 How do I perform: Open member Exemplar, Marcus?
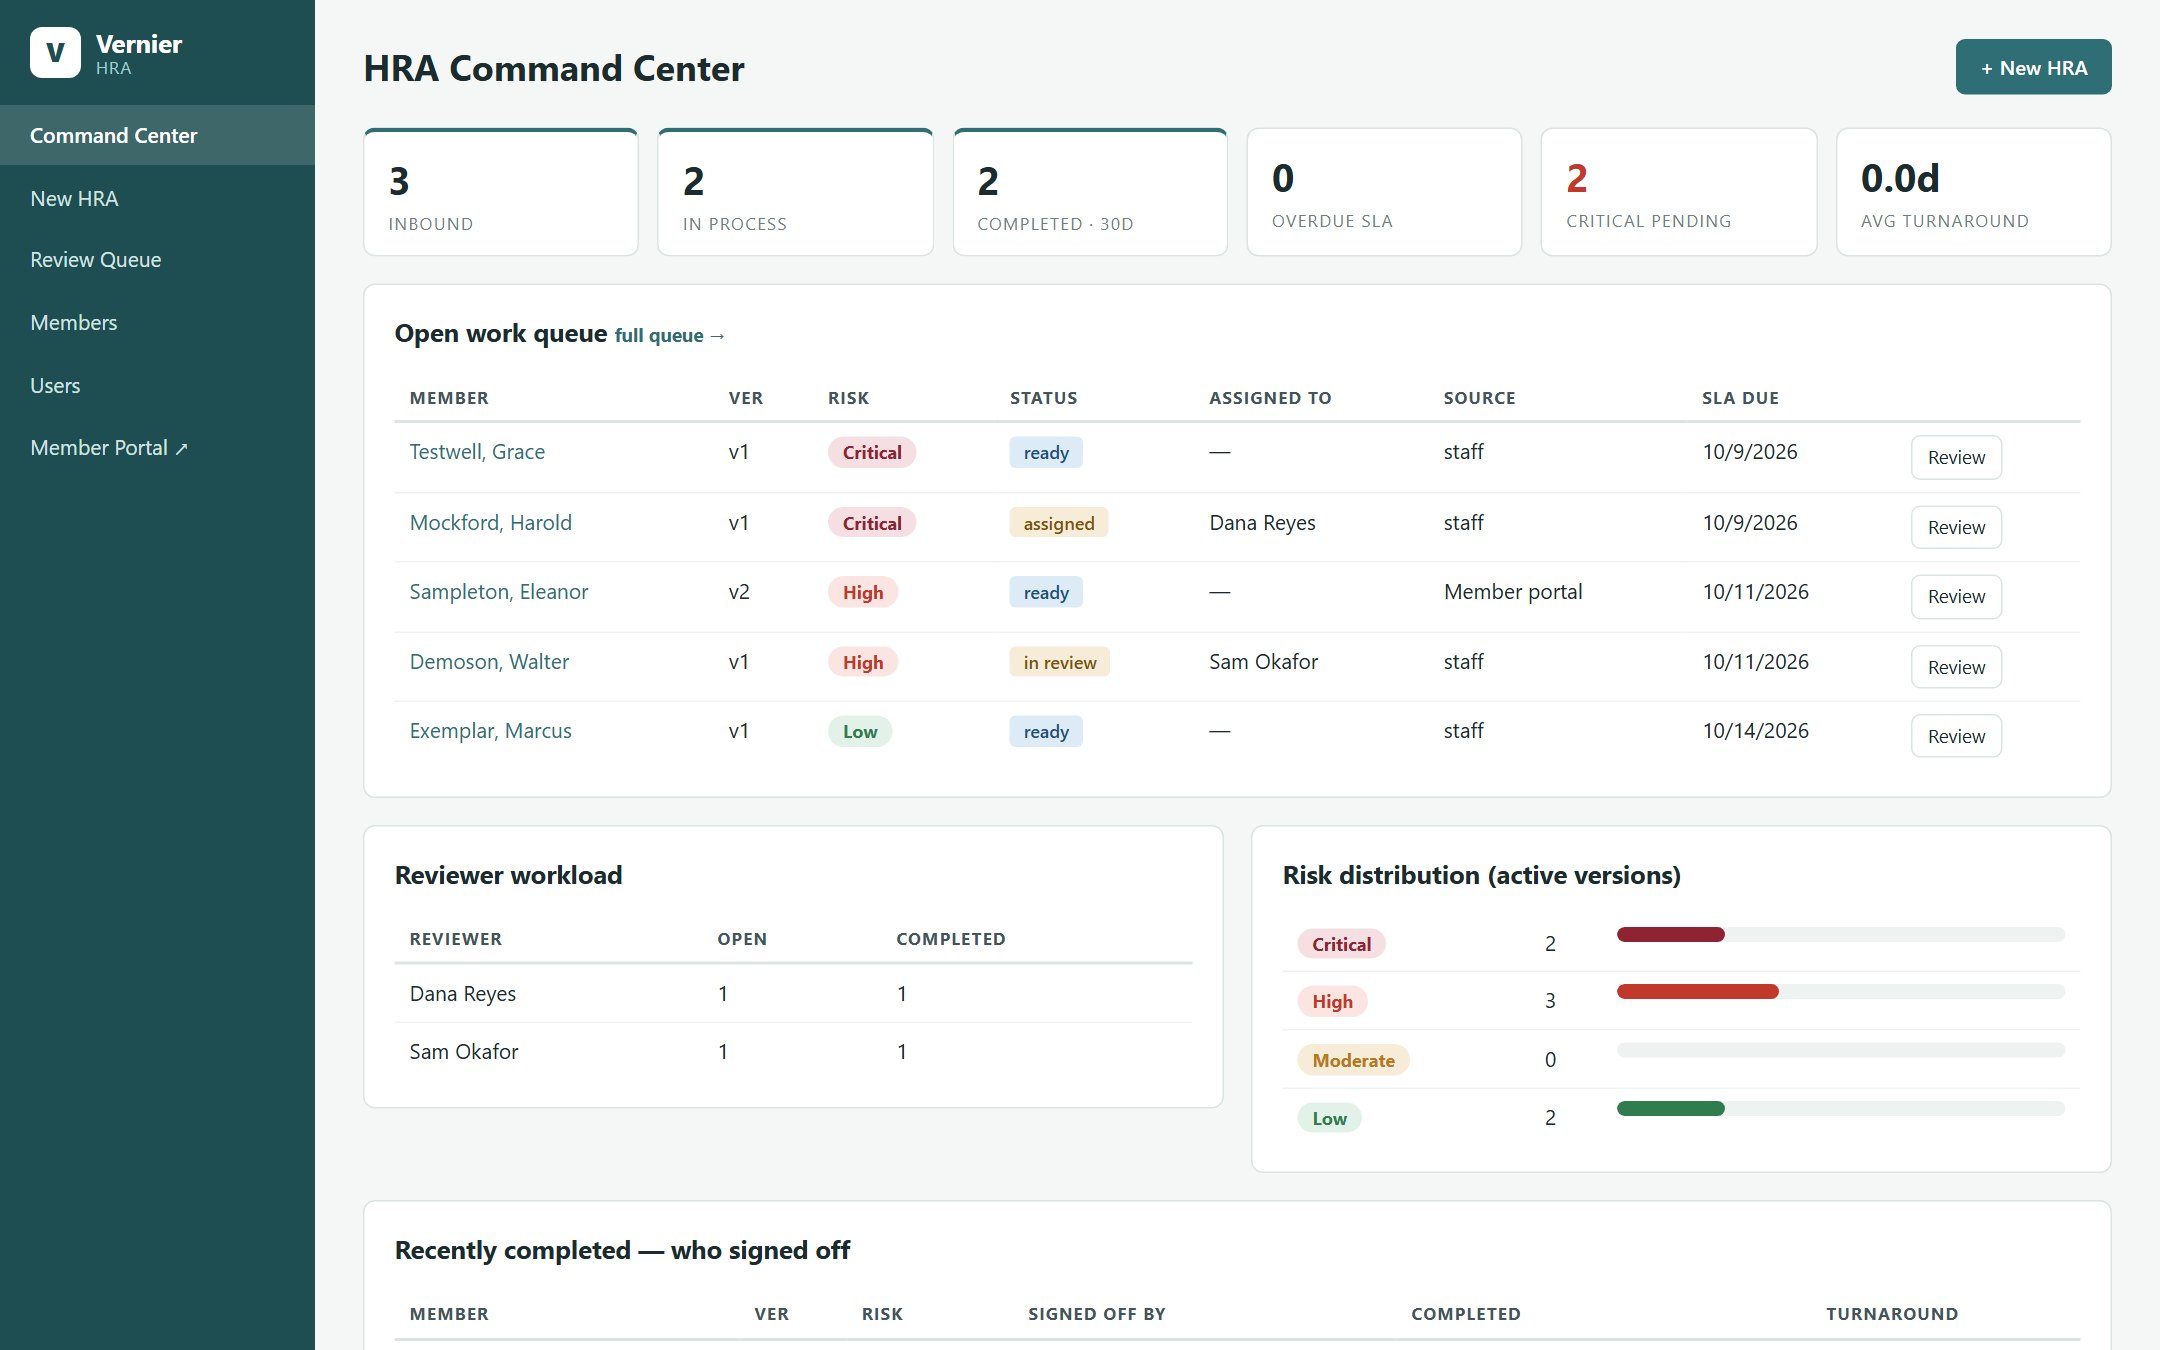(x=490, y=731)
